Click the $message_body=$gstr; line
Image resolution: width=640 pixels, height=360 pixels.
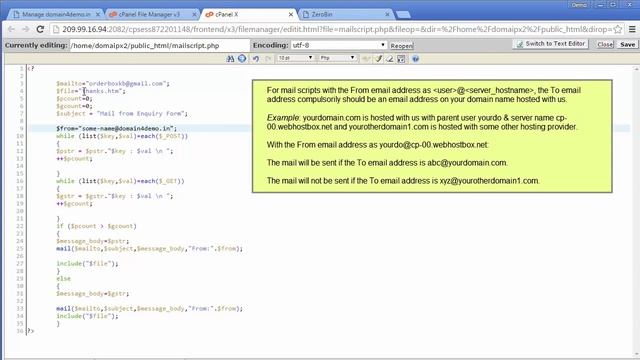click(x=93, y=293)
